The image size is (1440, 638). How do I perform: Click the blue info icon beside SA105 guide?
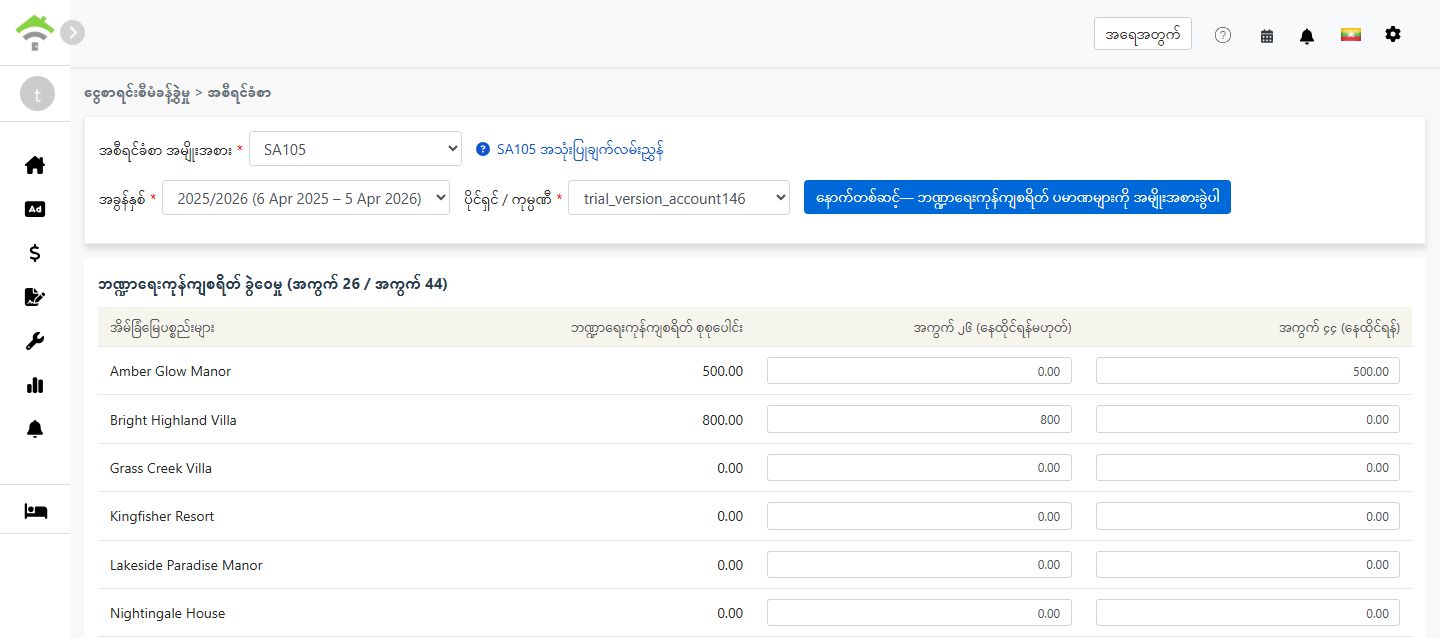point(483,149)
